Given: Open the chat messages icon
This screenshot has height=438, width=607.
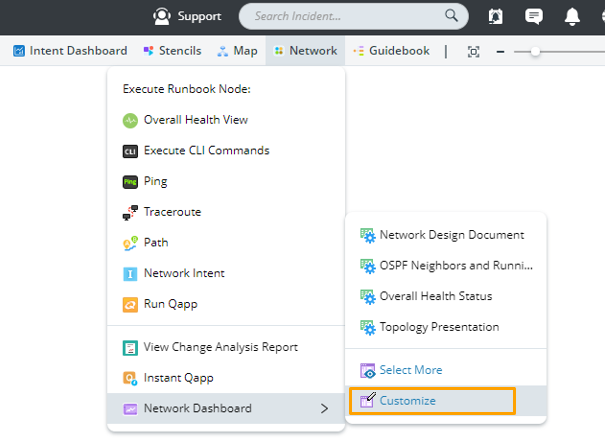Looking at the screenshot, I should click(534, 16).
